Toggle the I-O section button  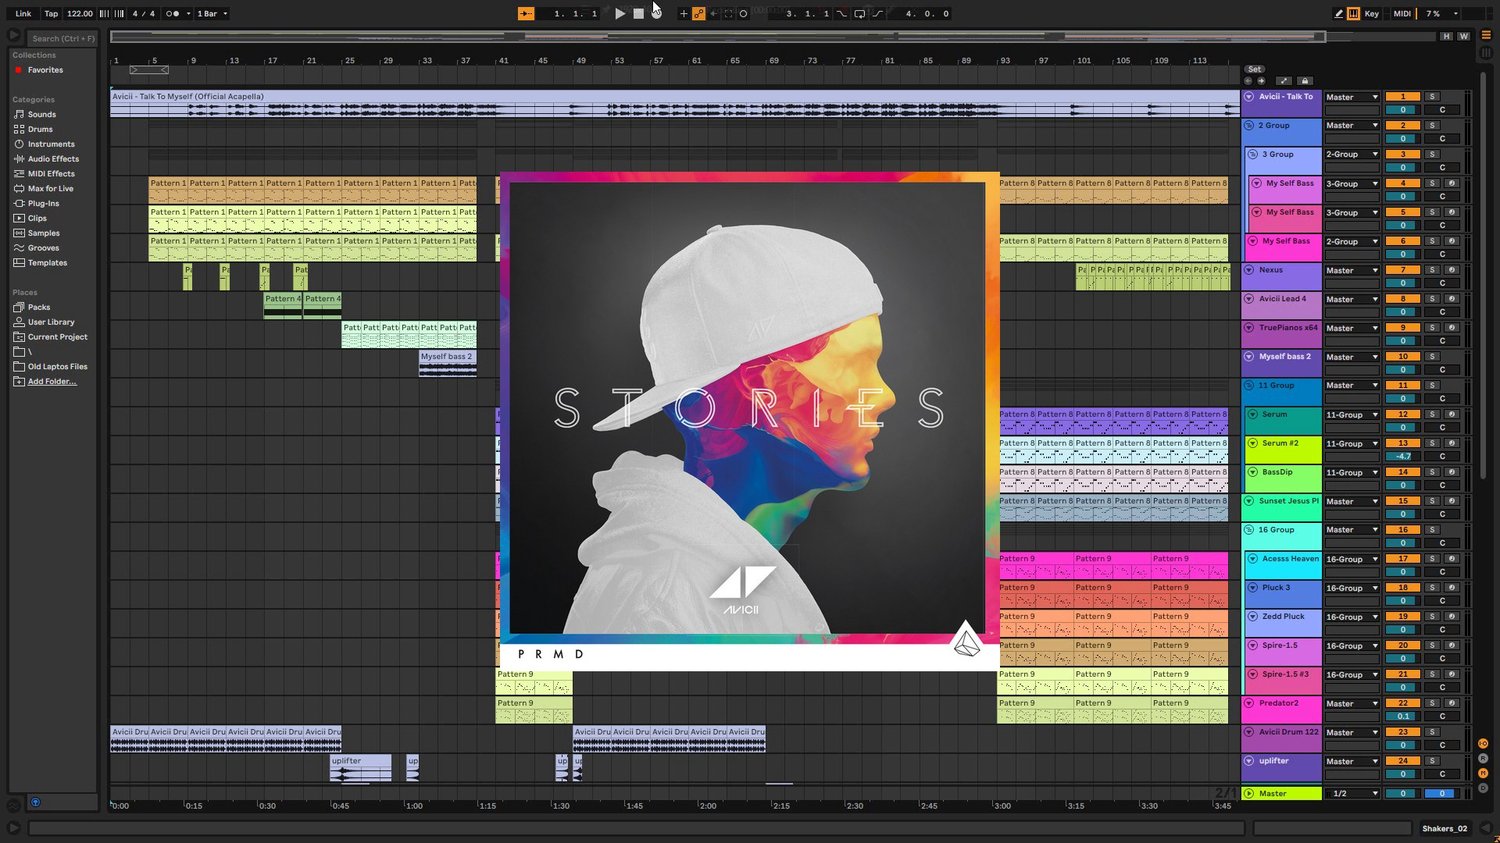pyautogui.click(x=1483, y=744)
